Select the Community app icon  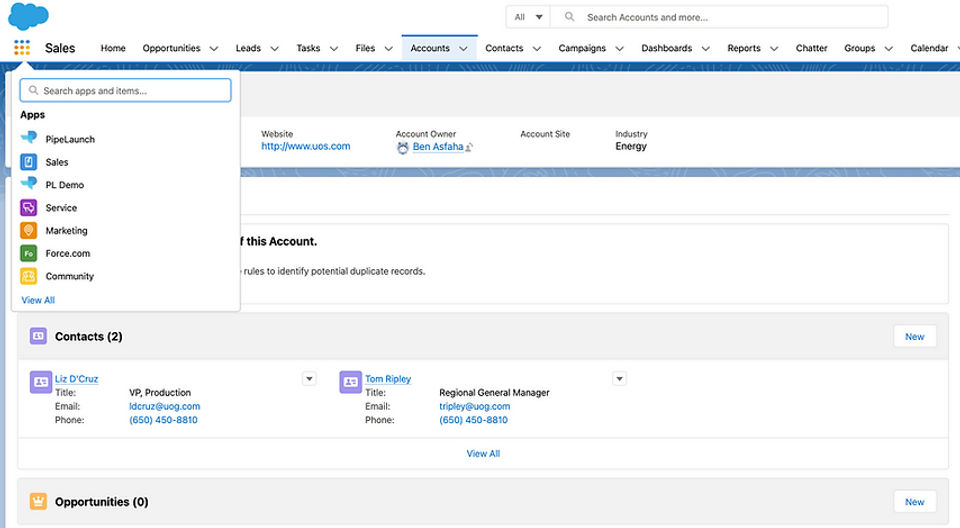[29, 277]
